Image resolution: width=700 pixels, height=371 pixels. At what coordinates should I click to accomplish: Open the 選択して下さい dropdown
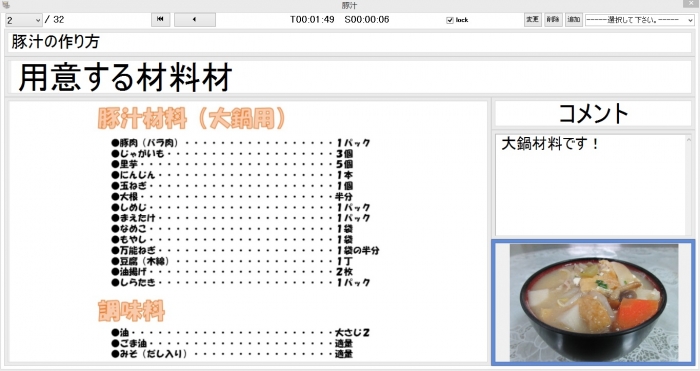[x=640, y=20]
